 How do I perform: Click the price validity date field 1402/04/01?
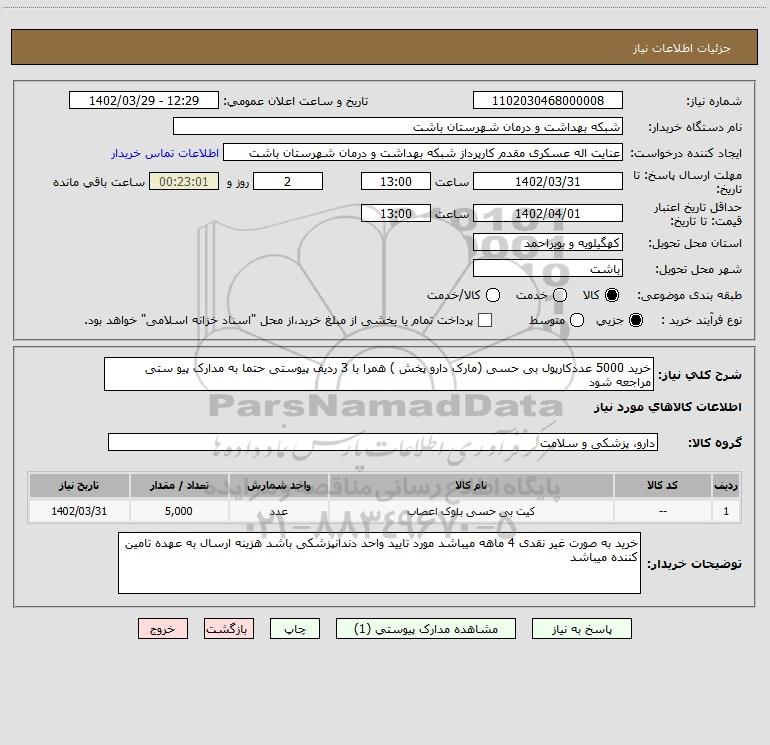pos(547,213)
